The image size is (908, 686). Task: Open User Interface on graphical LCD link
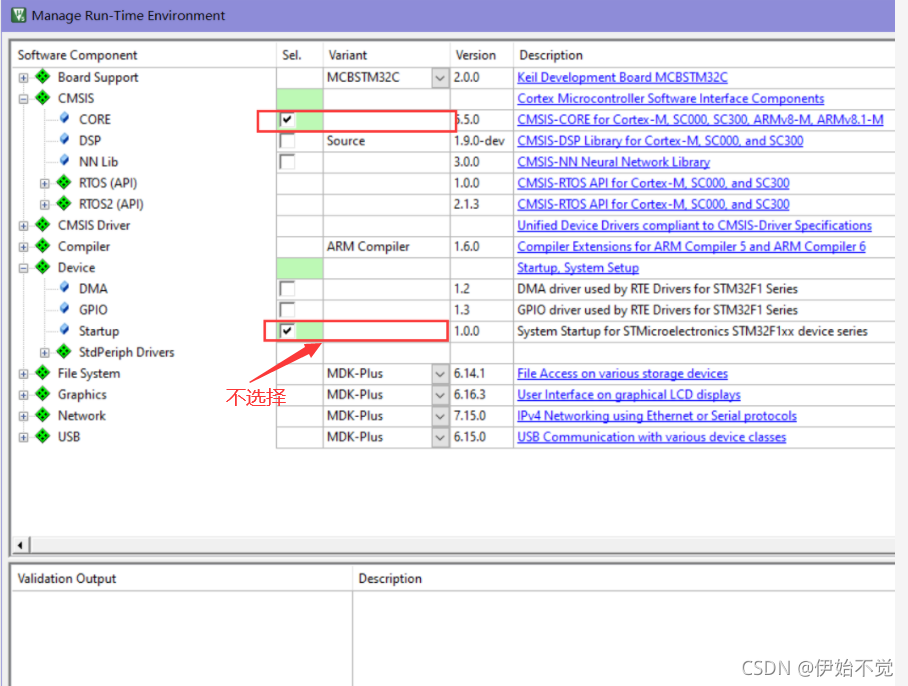pos(629,395)
